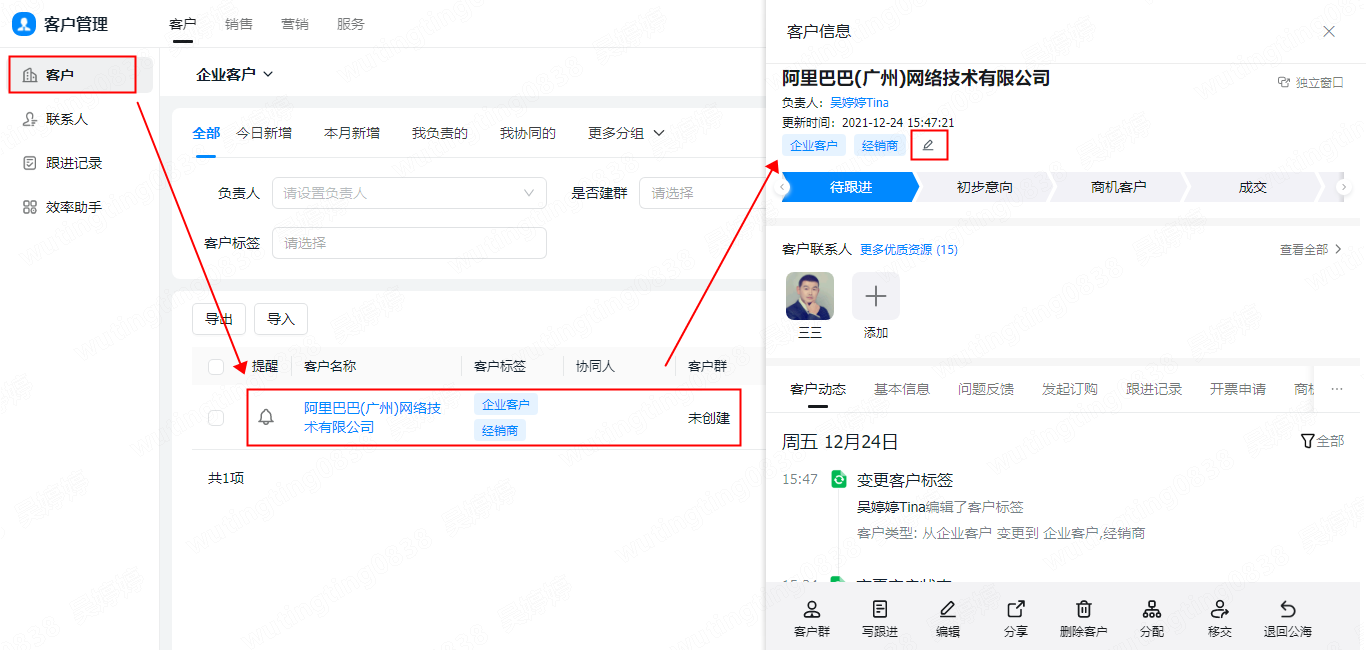Toggle the select-all checkbox in table header

[x=216, y=367]
